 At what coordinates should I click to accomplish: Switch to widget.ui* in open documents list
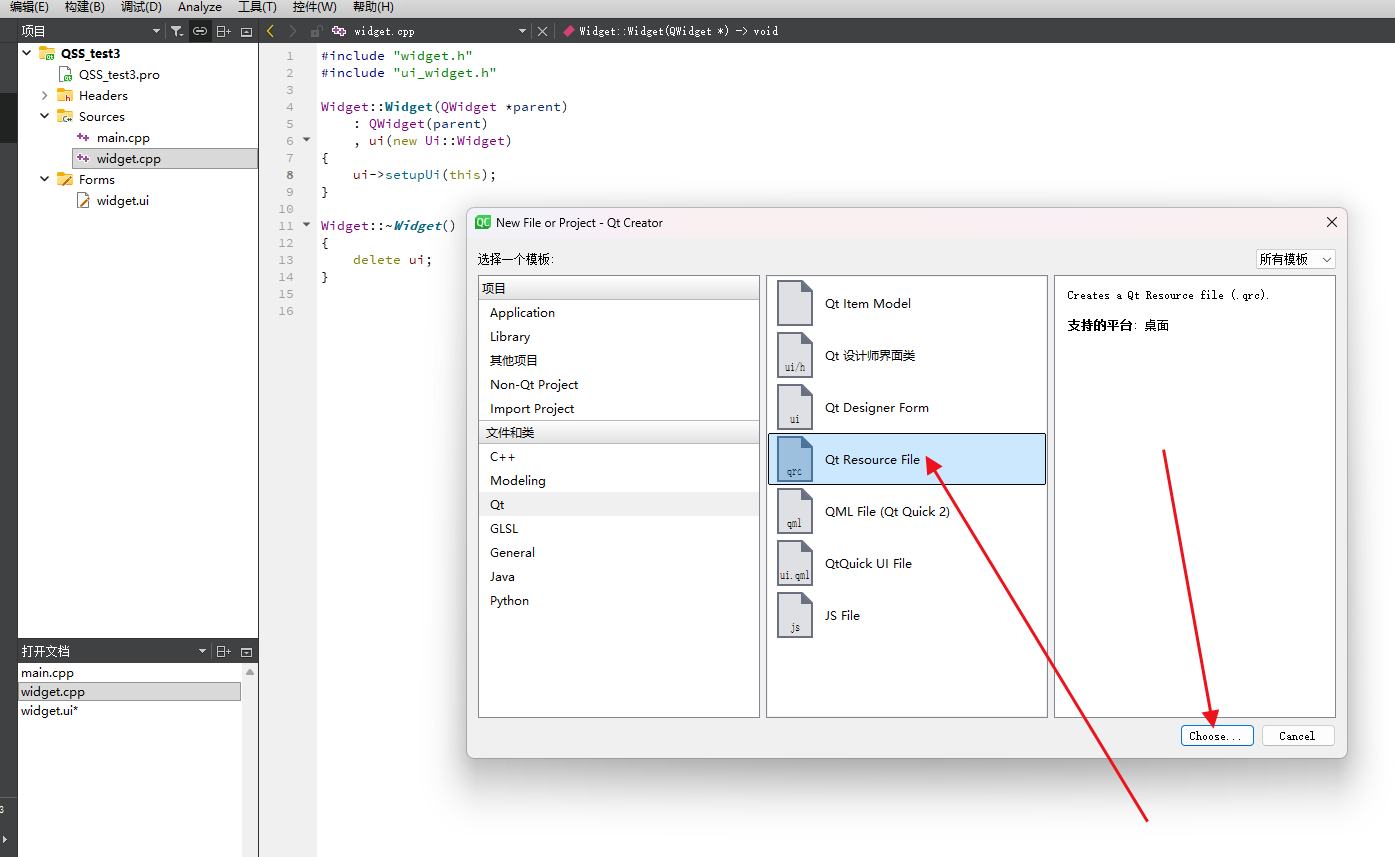point(130,711)
